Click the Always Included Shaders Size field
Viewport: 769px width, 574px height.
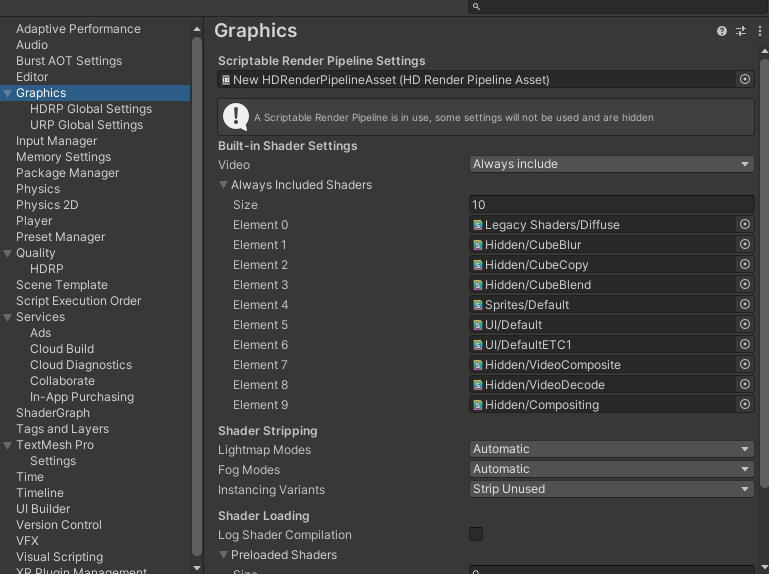(612, 205)
